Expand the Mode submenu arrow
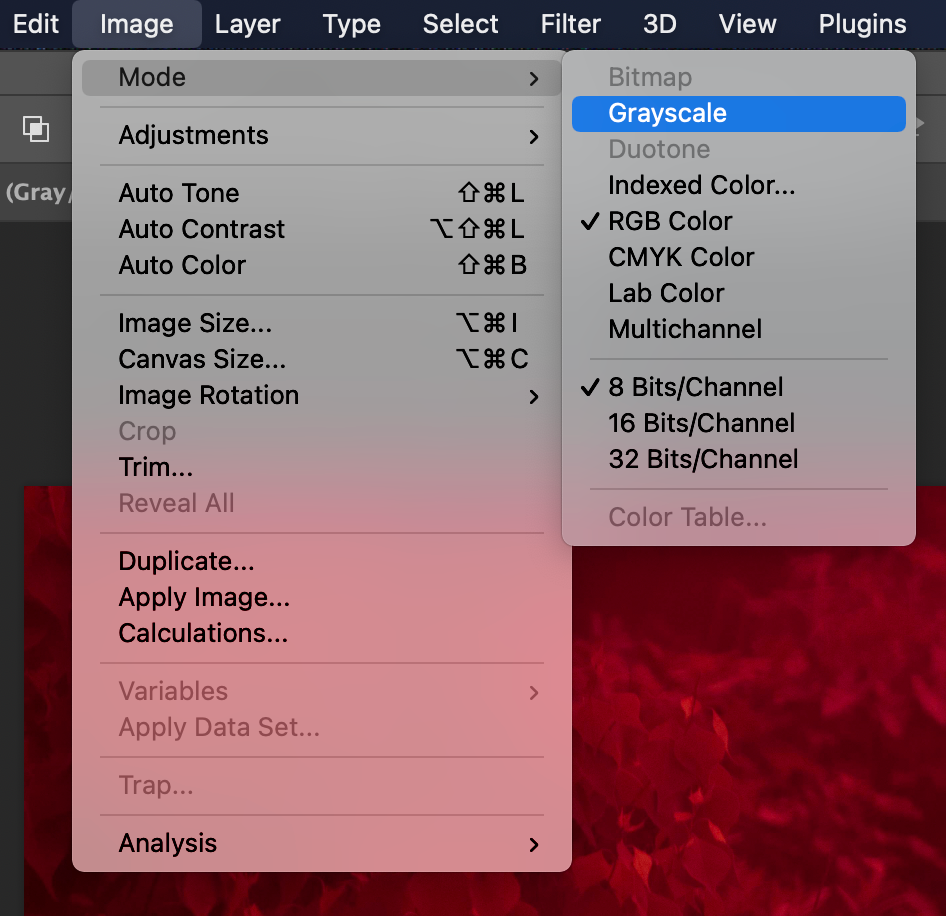The height and width of the screenshot is (916, 946). tap(534, 78)
